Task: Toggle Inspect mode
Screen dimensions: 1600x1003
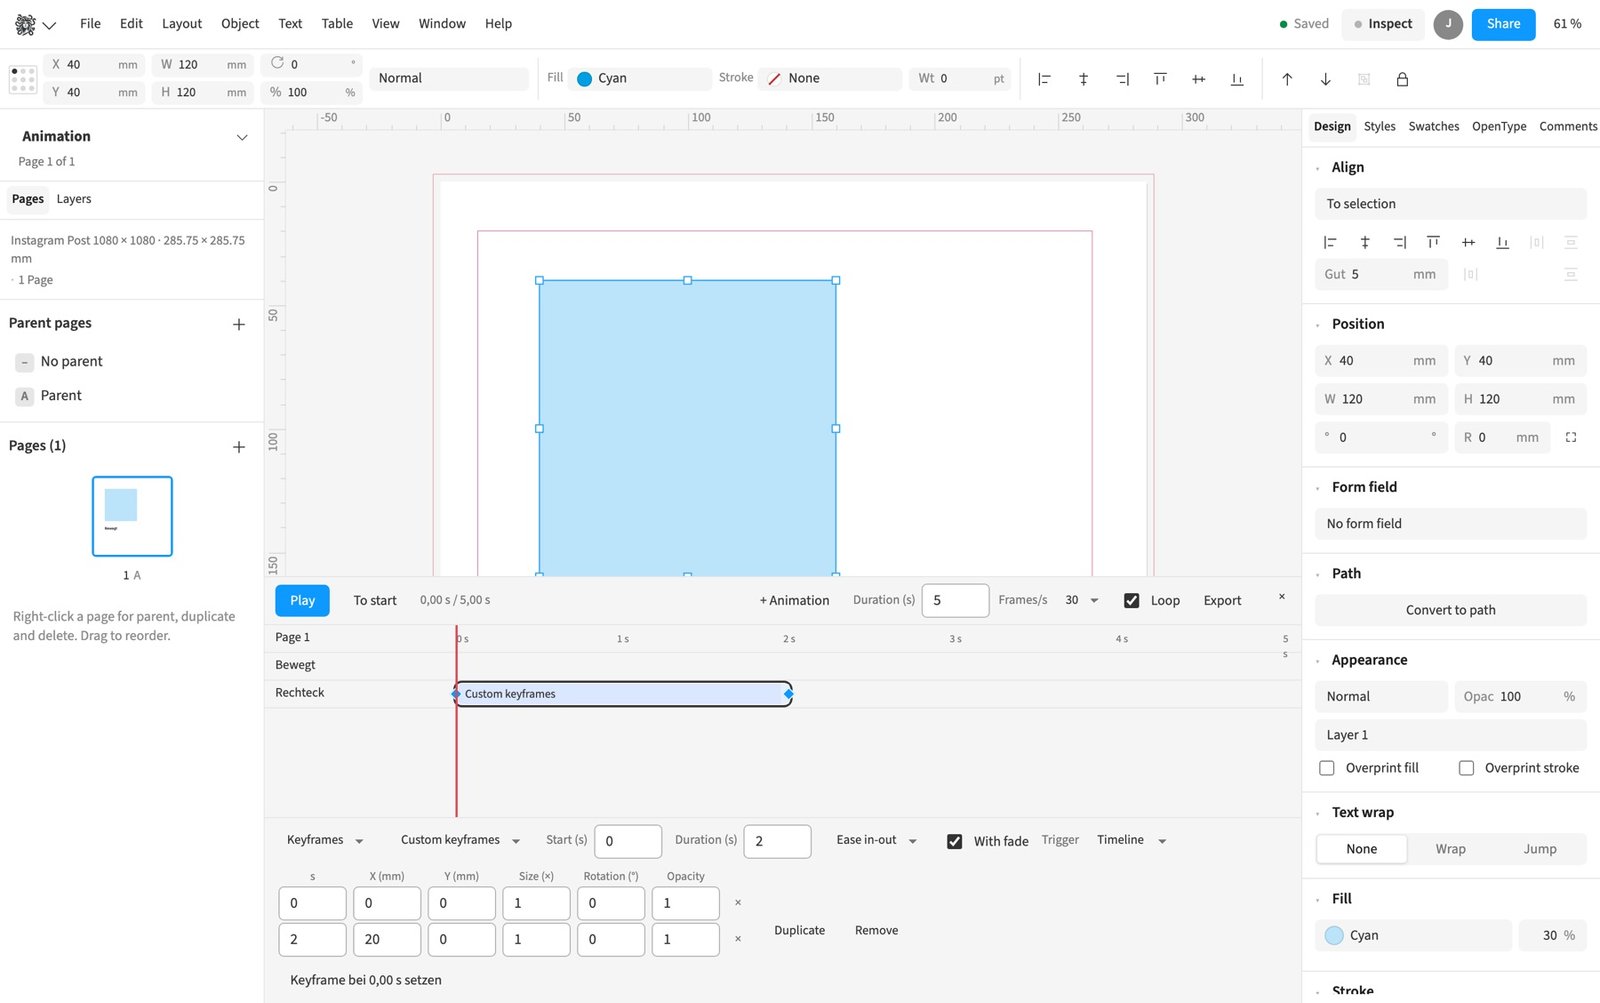Action: coord(1383,24)
